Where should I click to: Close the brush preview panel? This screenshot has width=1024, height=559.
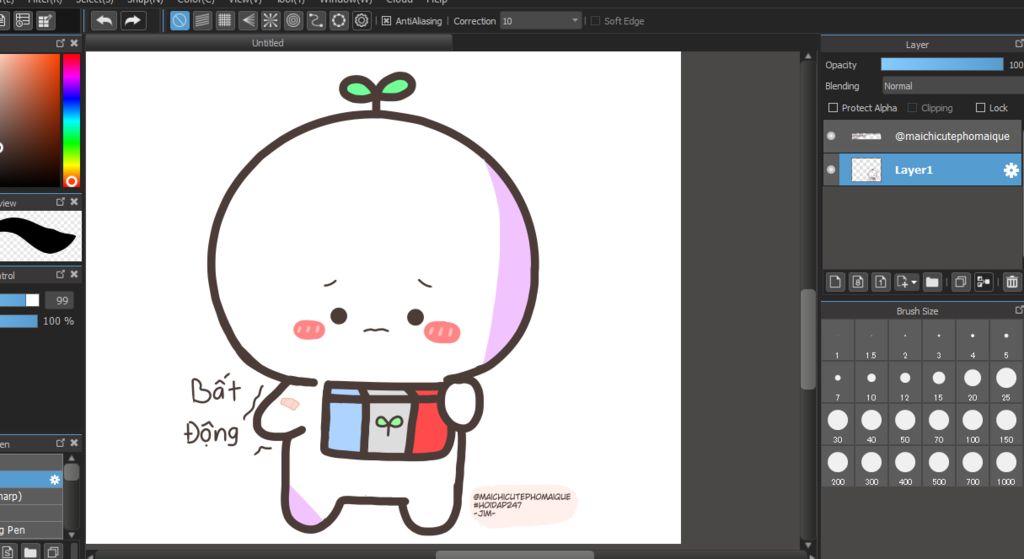[x=74, y=202]
